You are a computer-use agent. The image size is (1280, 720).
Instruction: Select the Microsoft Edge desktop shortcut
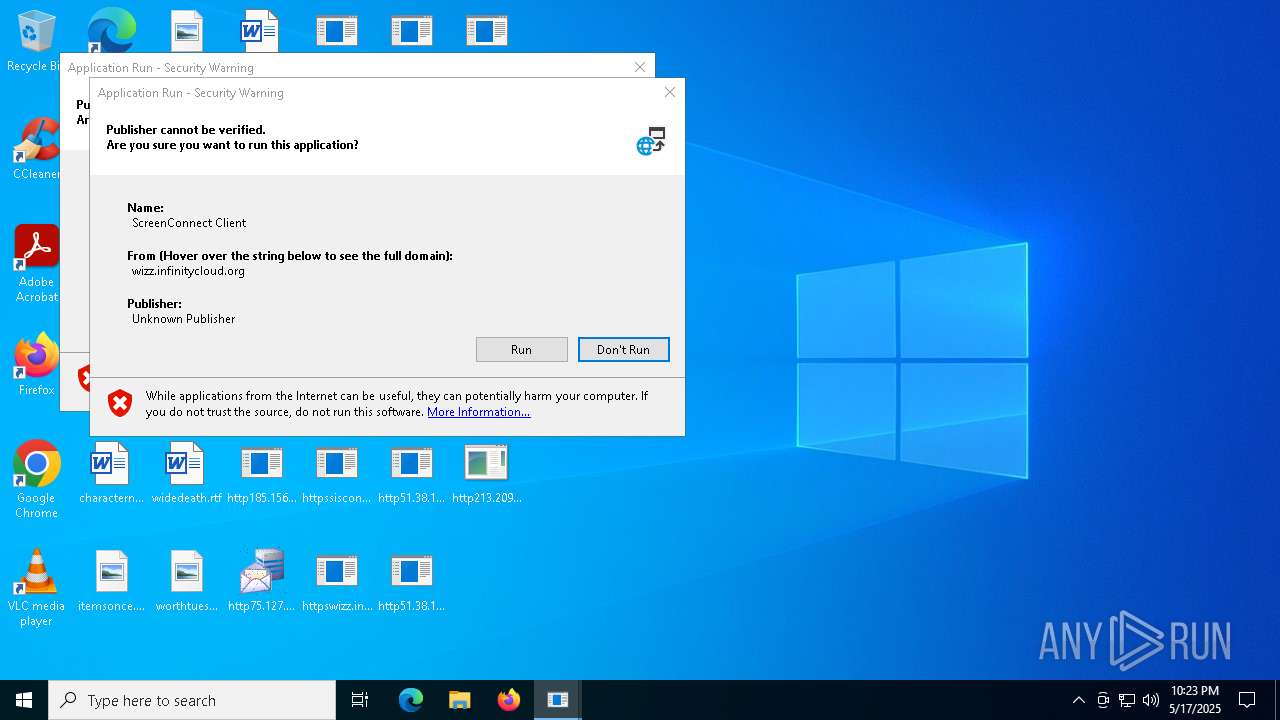(x=111, y=31)
